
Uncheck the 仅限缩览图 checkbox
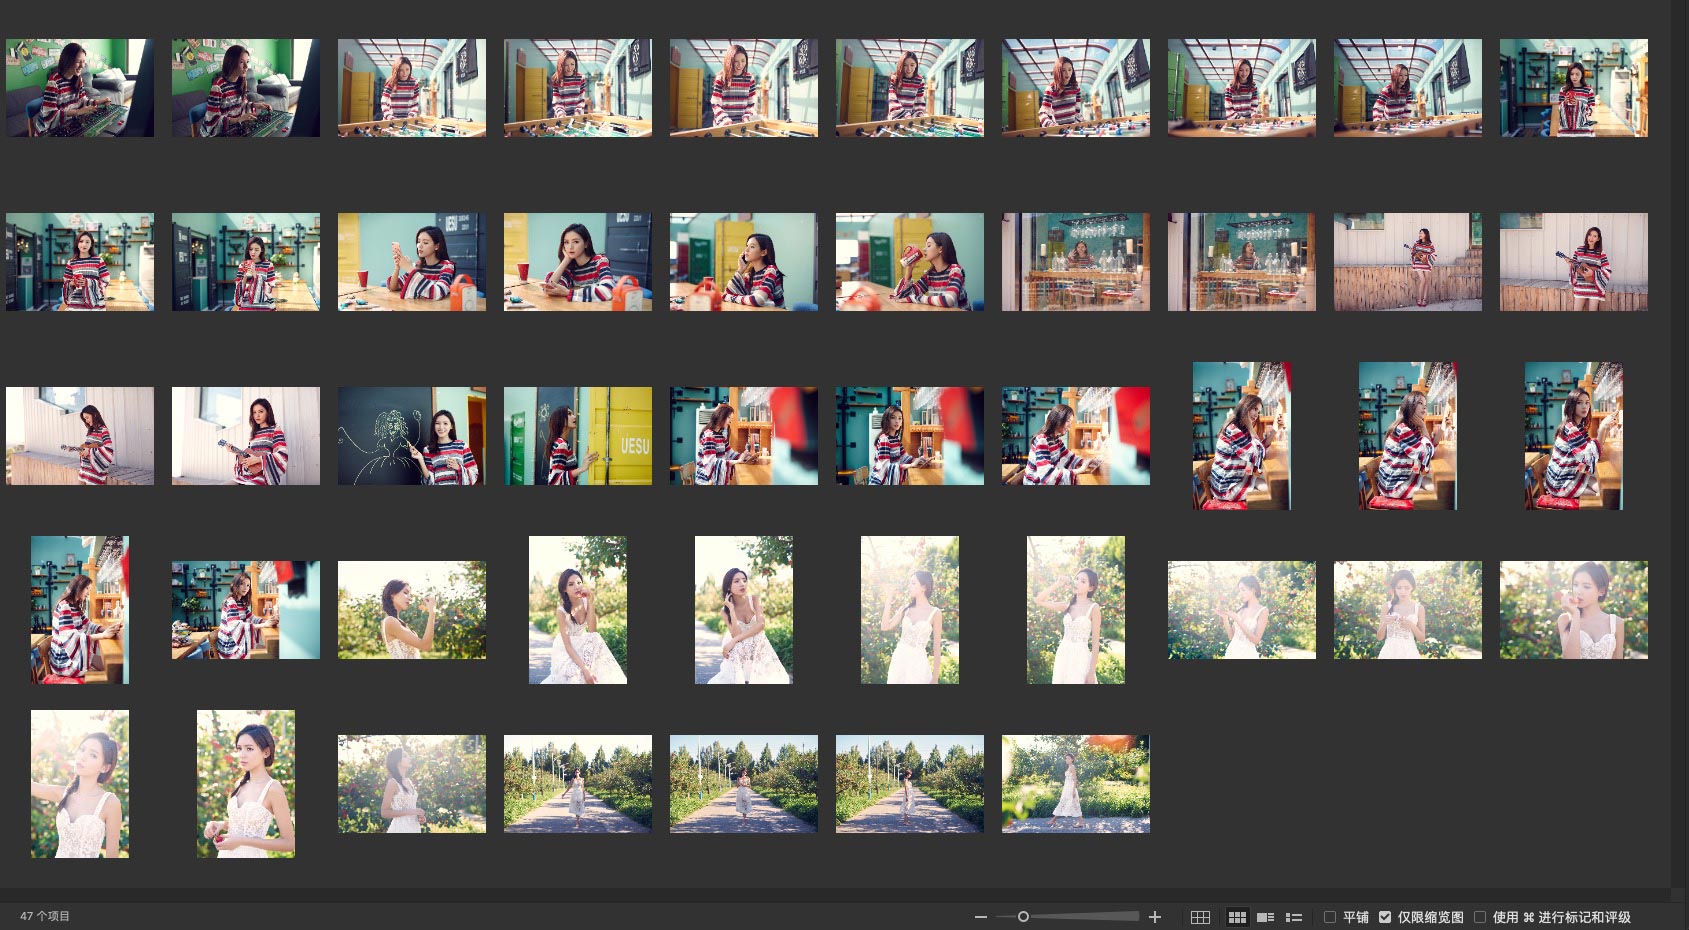click(x=1385, y=917)
